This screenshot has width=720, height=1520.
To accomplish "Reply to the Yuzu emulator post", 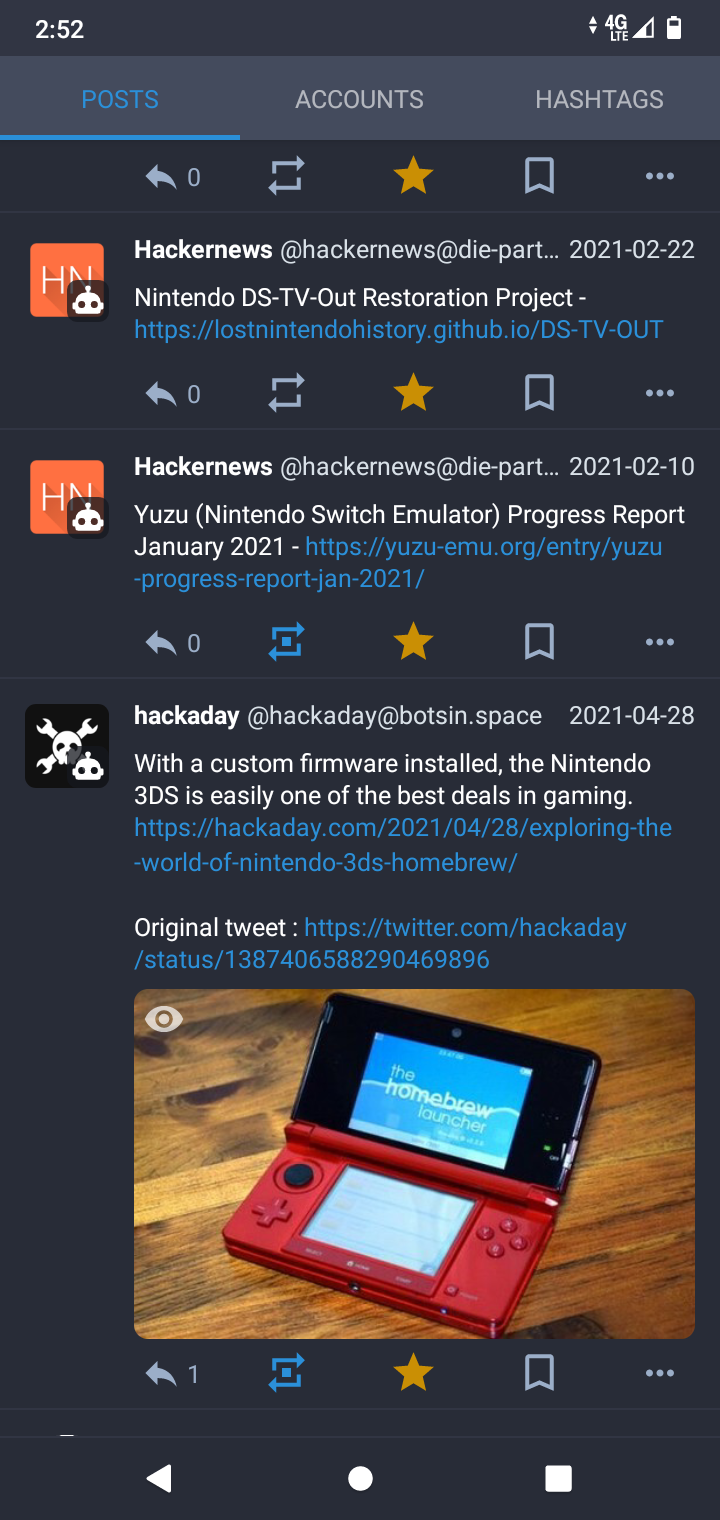I will (x=161, y=642).
